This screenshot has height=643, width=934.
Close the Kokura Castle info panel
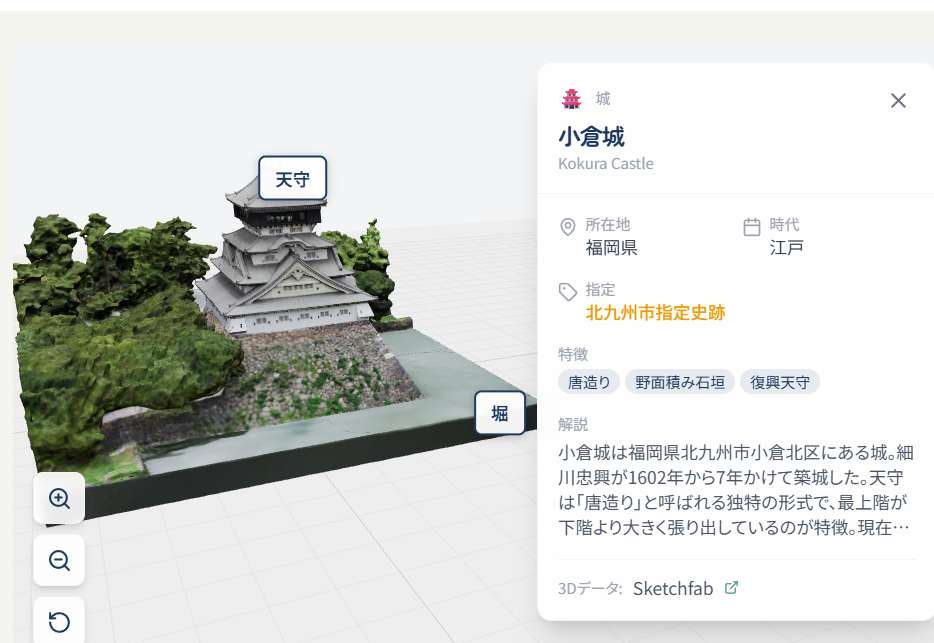coord(898,100)
